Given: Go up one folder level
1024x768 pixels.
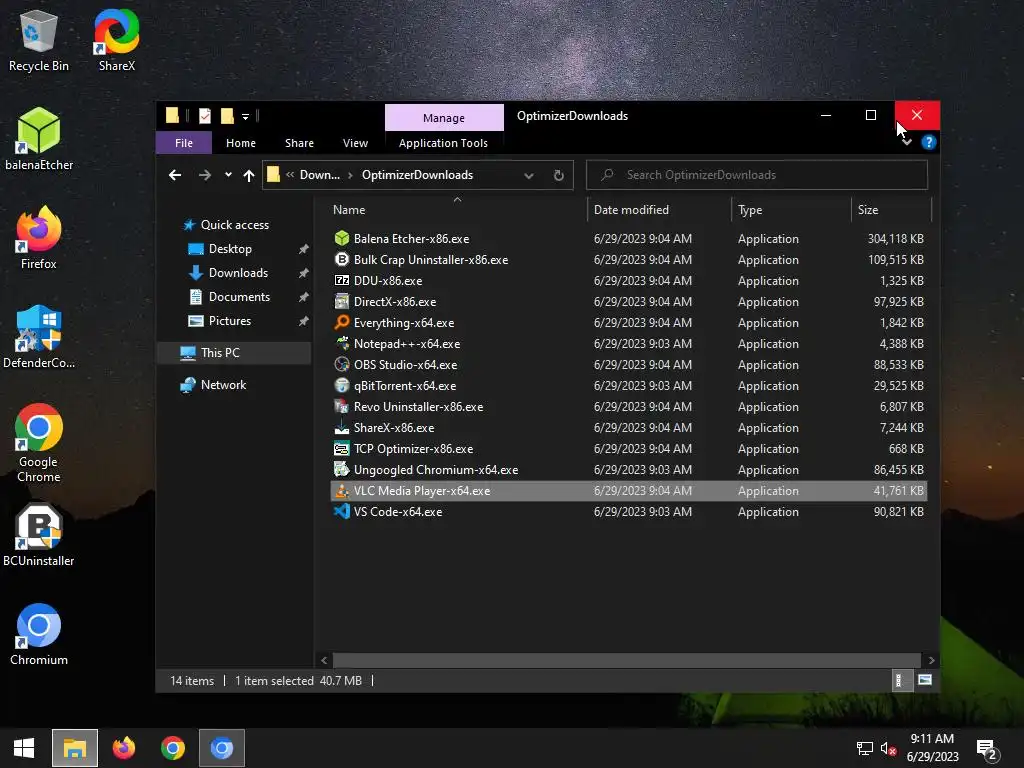Looking at the screenshot, I should 249,175.
